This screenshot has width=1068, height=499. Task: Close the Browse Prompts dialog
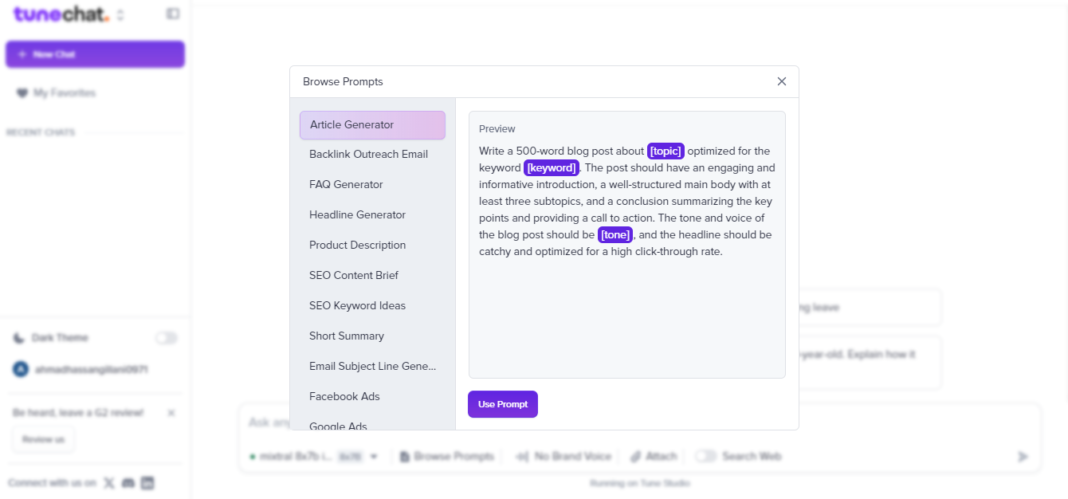782,81
